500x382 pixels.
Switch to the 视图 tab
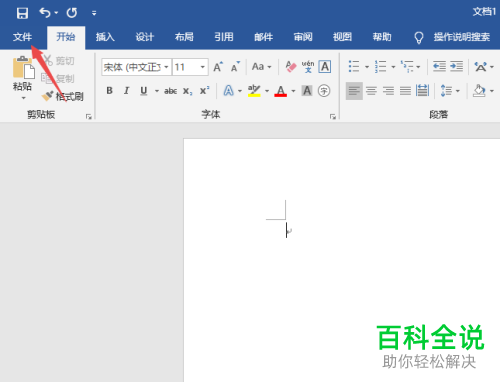click(x=342, y=37)
